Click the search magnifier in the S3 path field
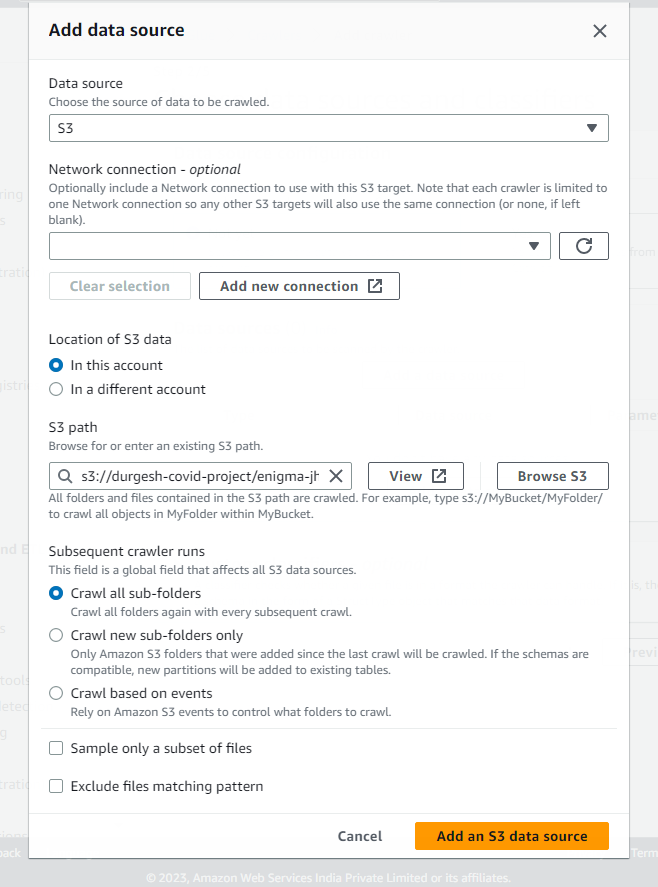658x887 pixels. [64, 475]
